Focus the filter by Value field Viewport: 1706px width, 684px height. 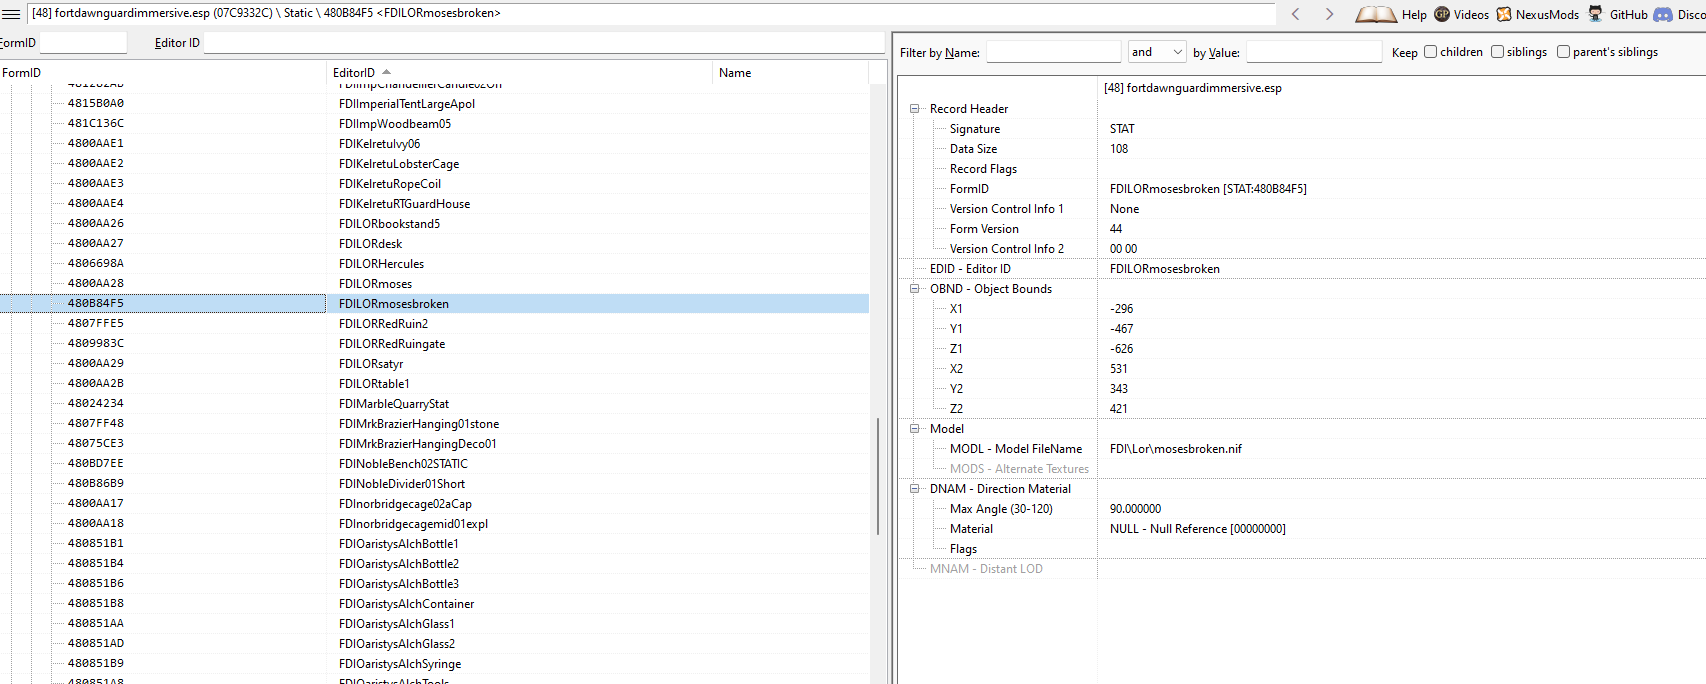(1314, 52)
